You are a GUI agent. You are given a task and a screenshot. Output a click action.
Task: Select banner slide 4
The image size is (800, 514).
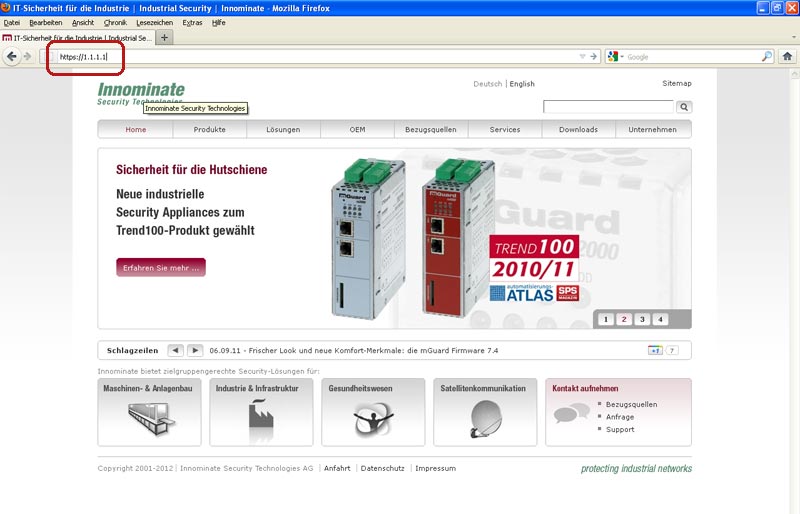coord(659,320)
